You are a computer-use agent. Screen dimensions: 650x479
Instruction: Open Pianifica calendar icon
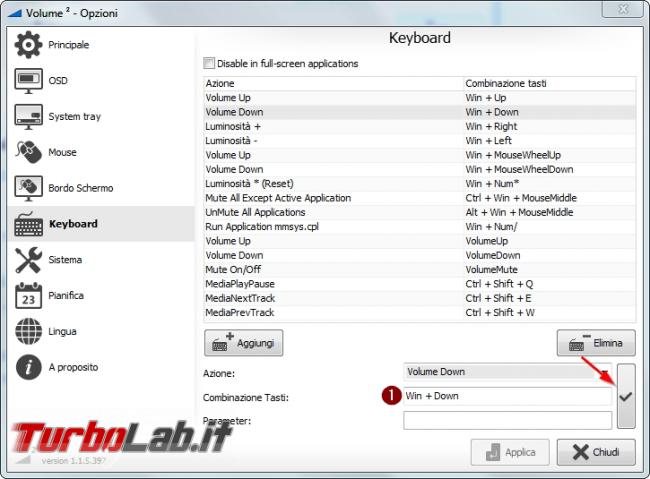[x=28, y=296]
